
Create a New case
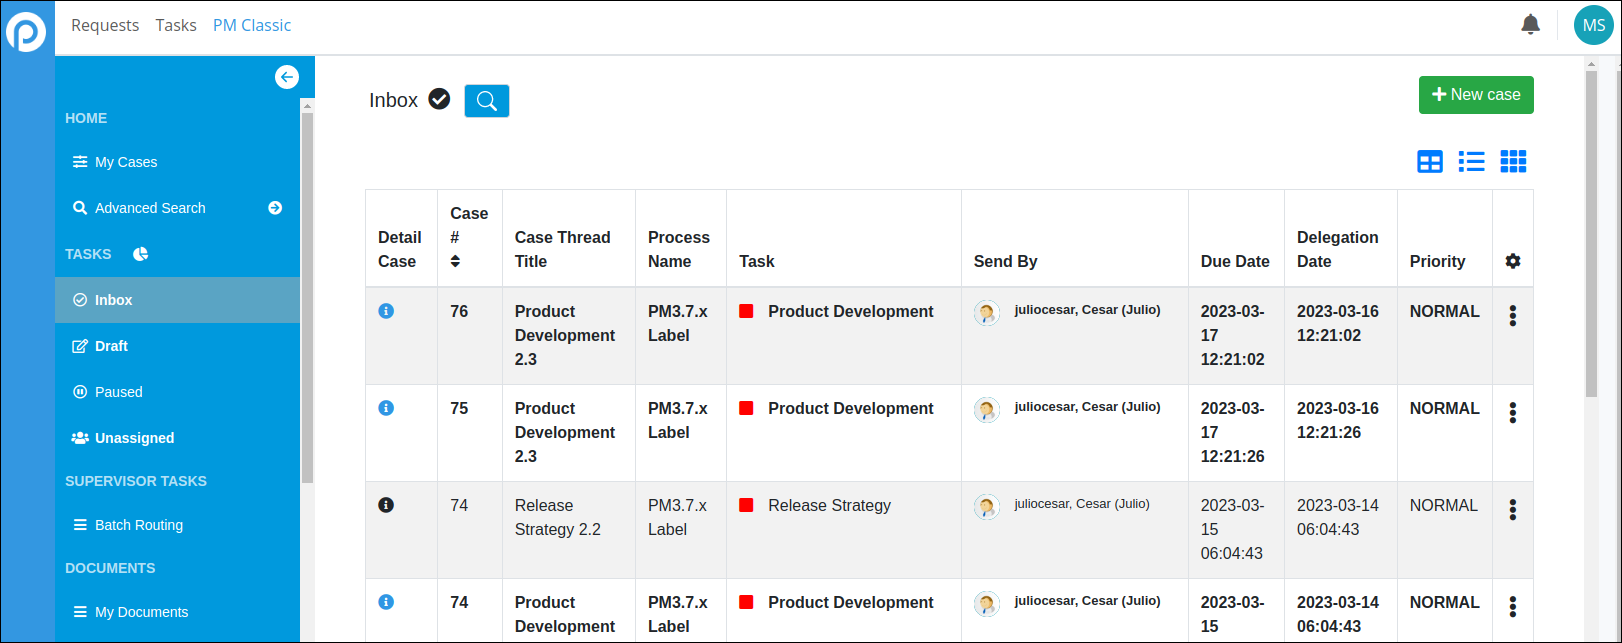point(1475,95)
